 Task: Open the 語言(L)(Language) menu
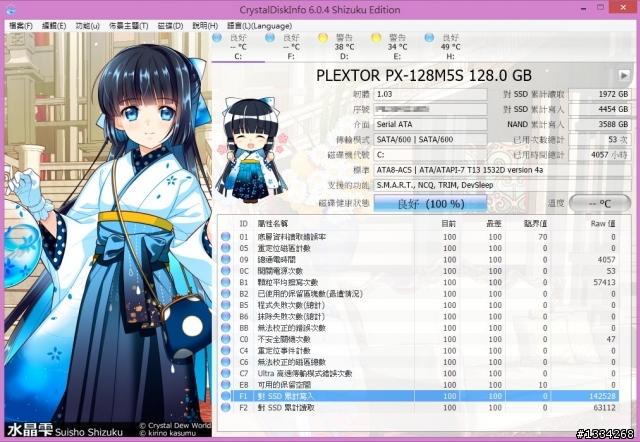(259, 26)
